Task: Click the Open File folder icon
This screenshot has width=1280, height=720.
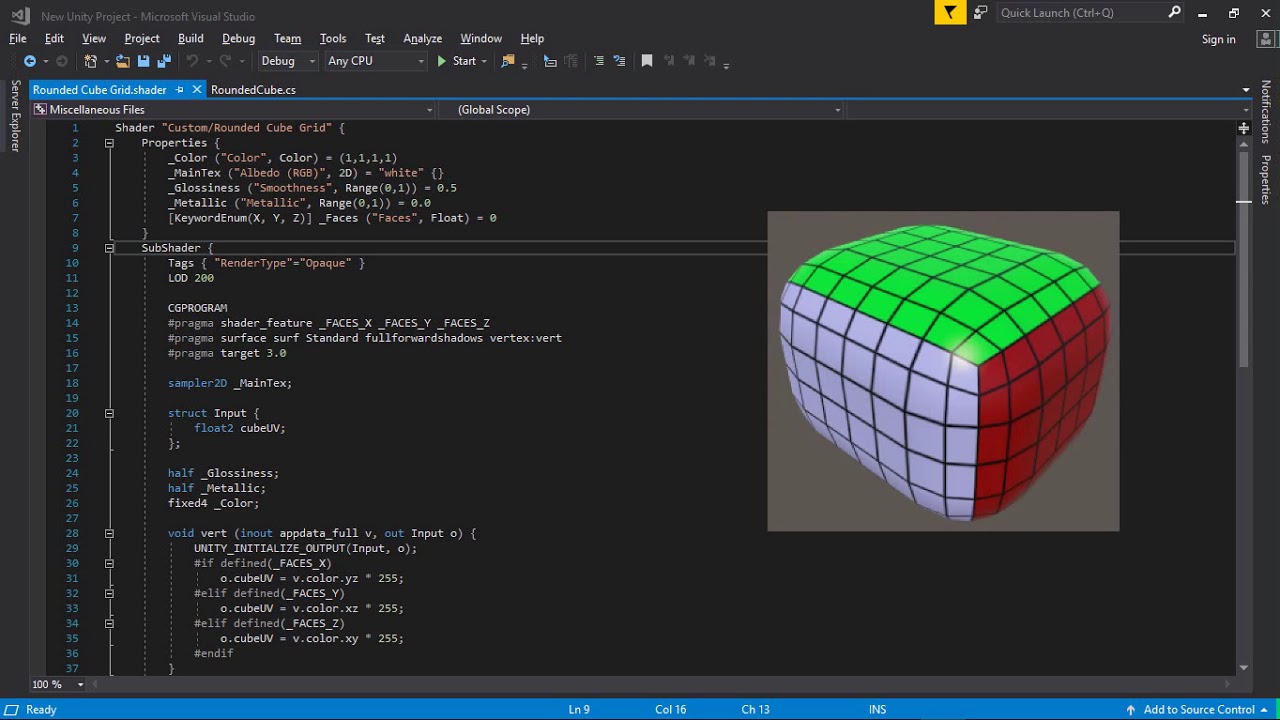Action: click(x=122, y=61)
